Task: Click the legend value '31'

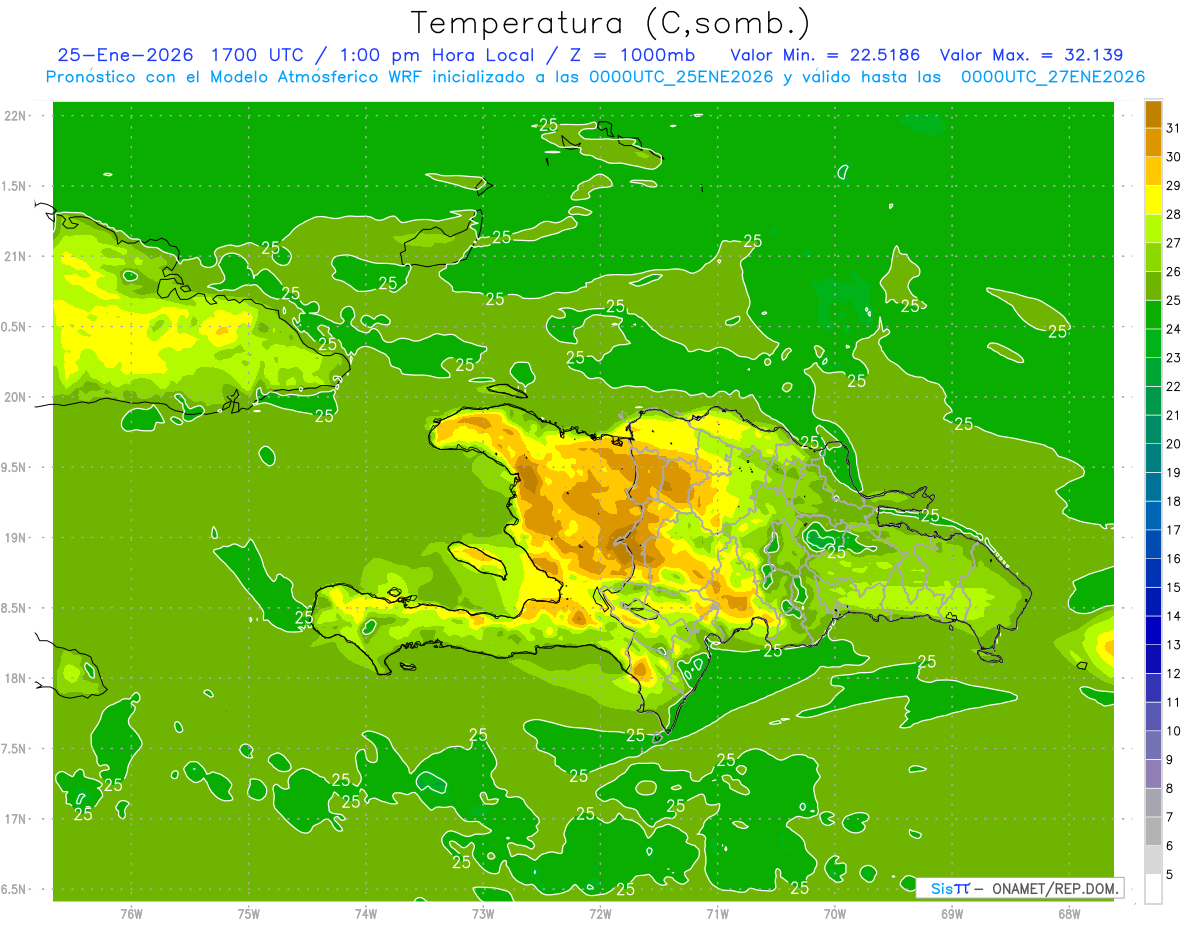Action: (1174, 128)
